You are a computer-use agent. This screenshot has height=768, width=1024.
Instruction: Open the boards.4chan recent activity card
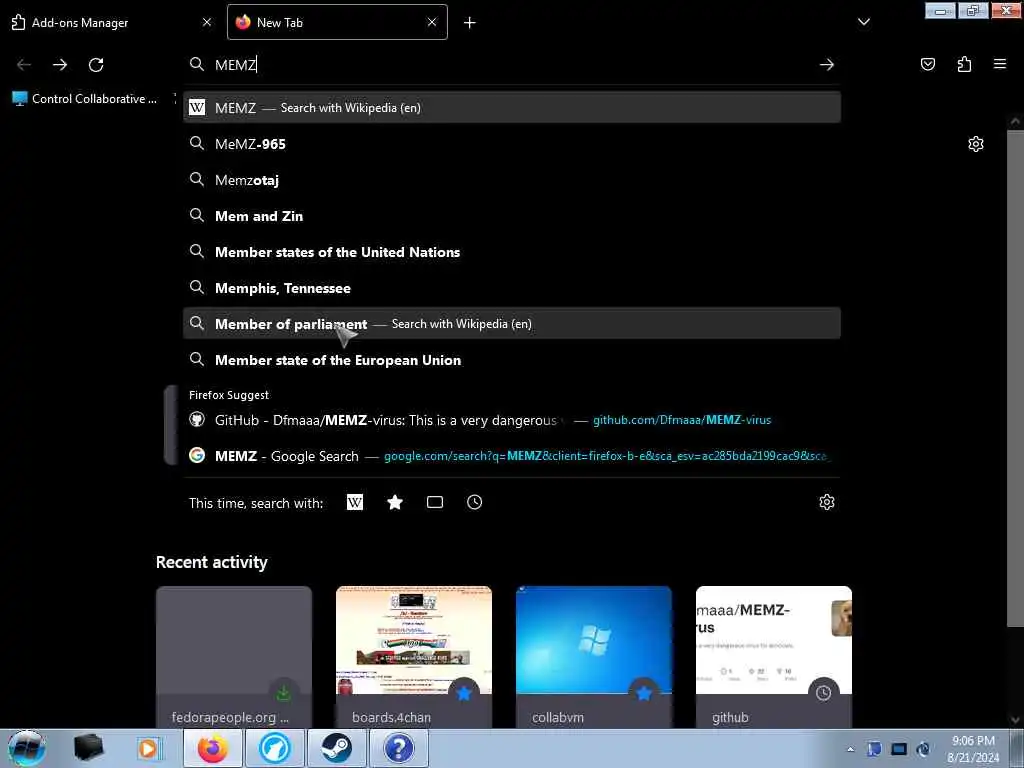tap(414, 657)
